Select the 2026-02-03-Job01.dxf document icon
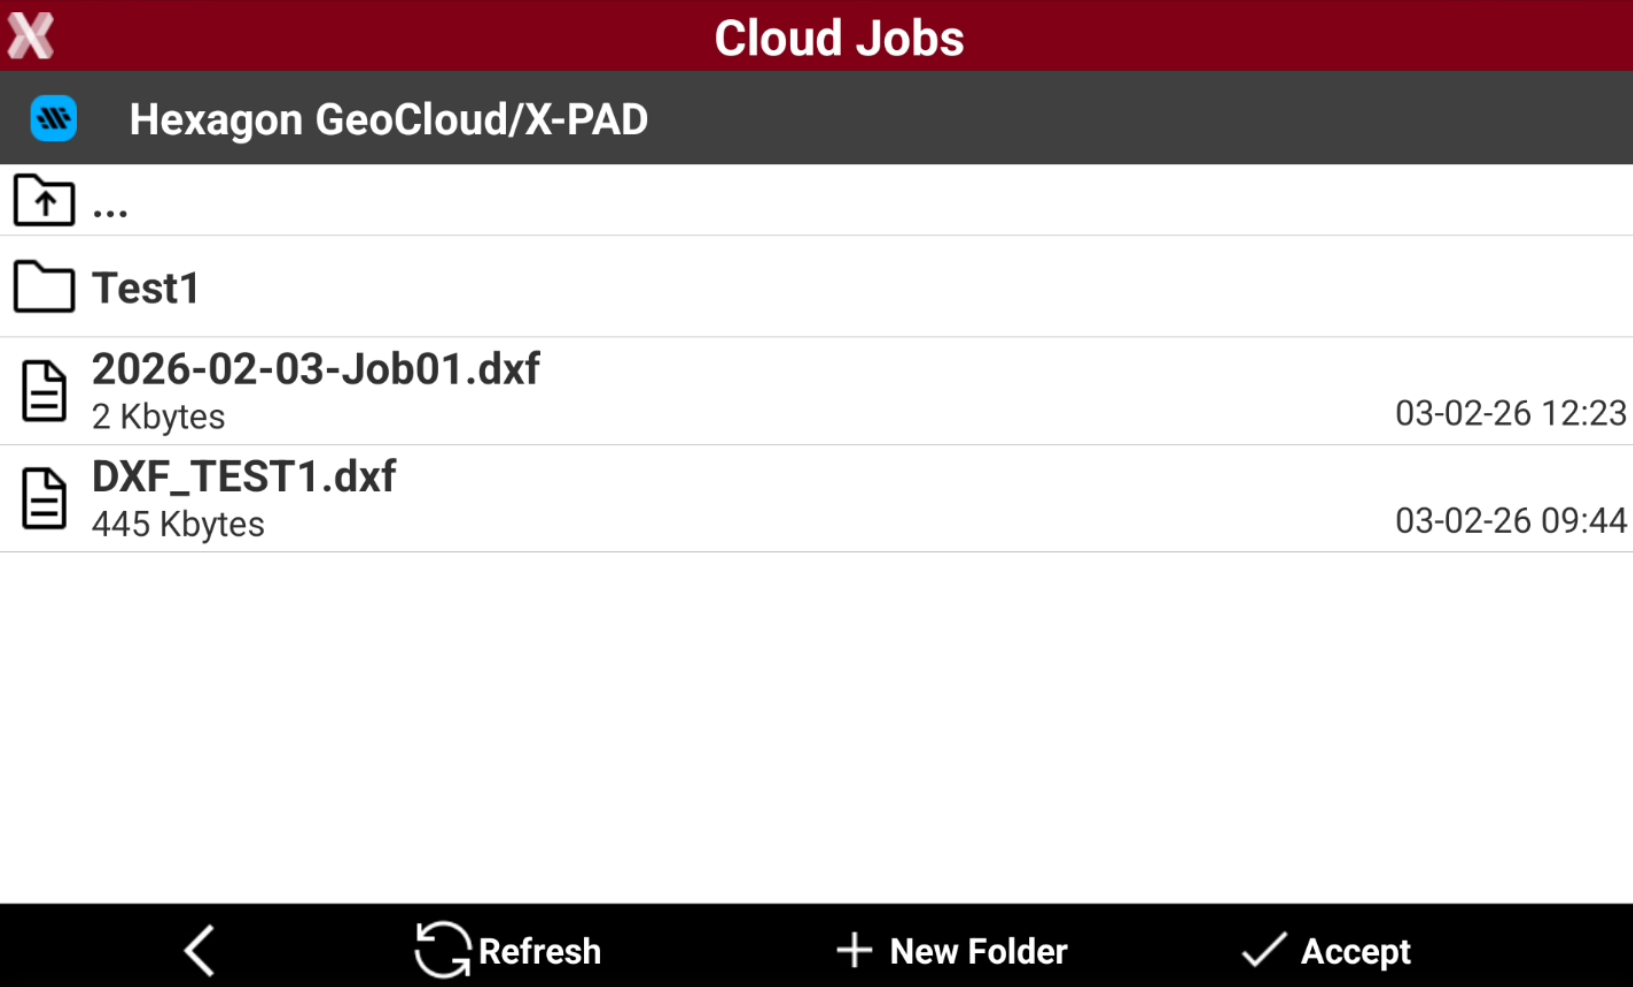 click(44, 391)
